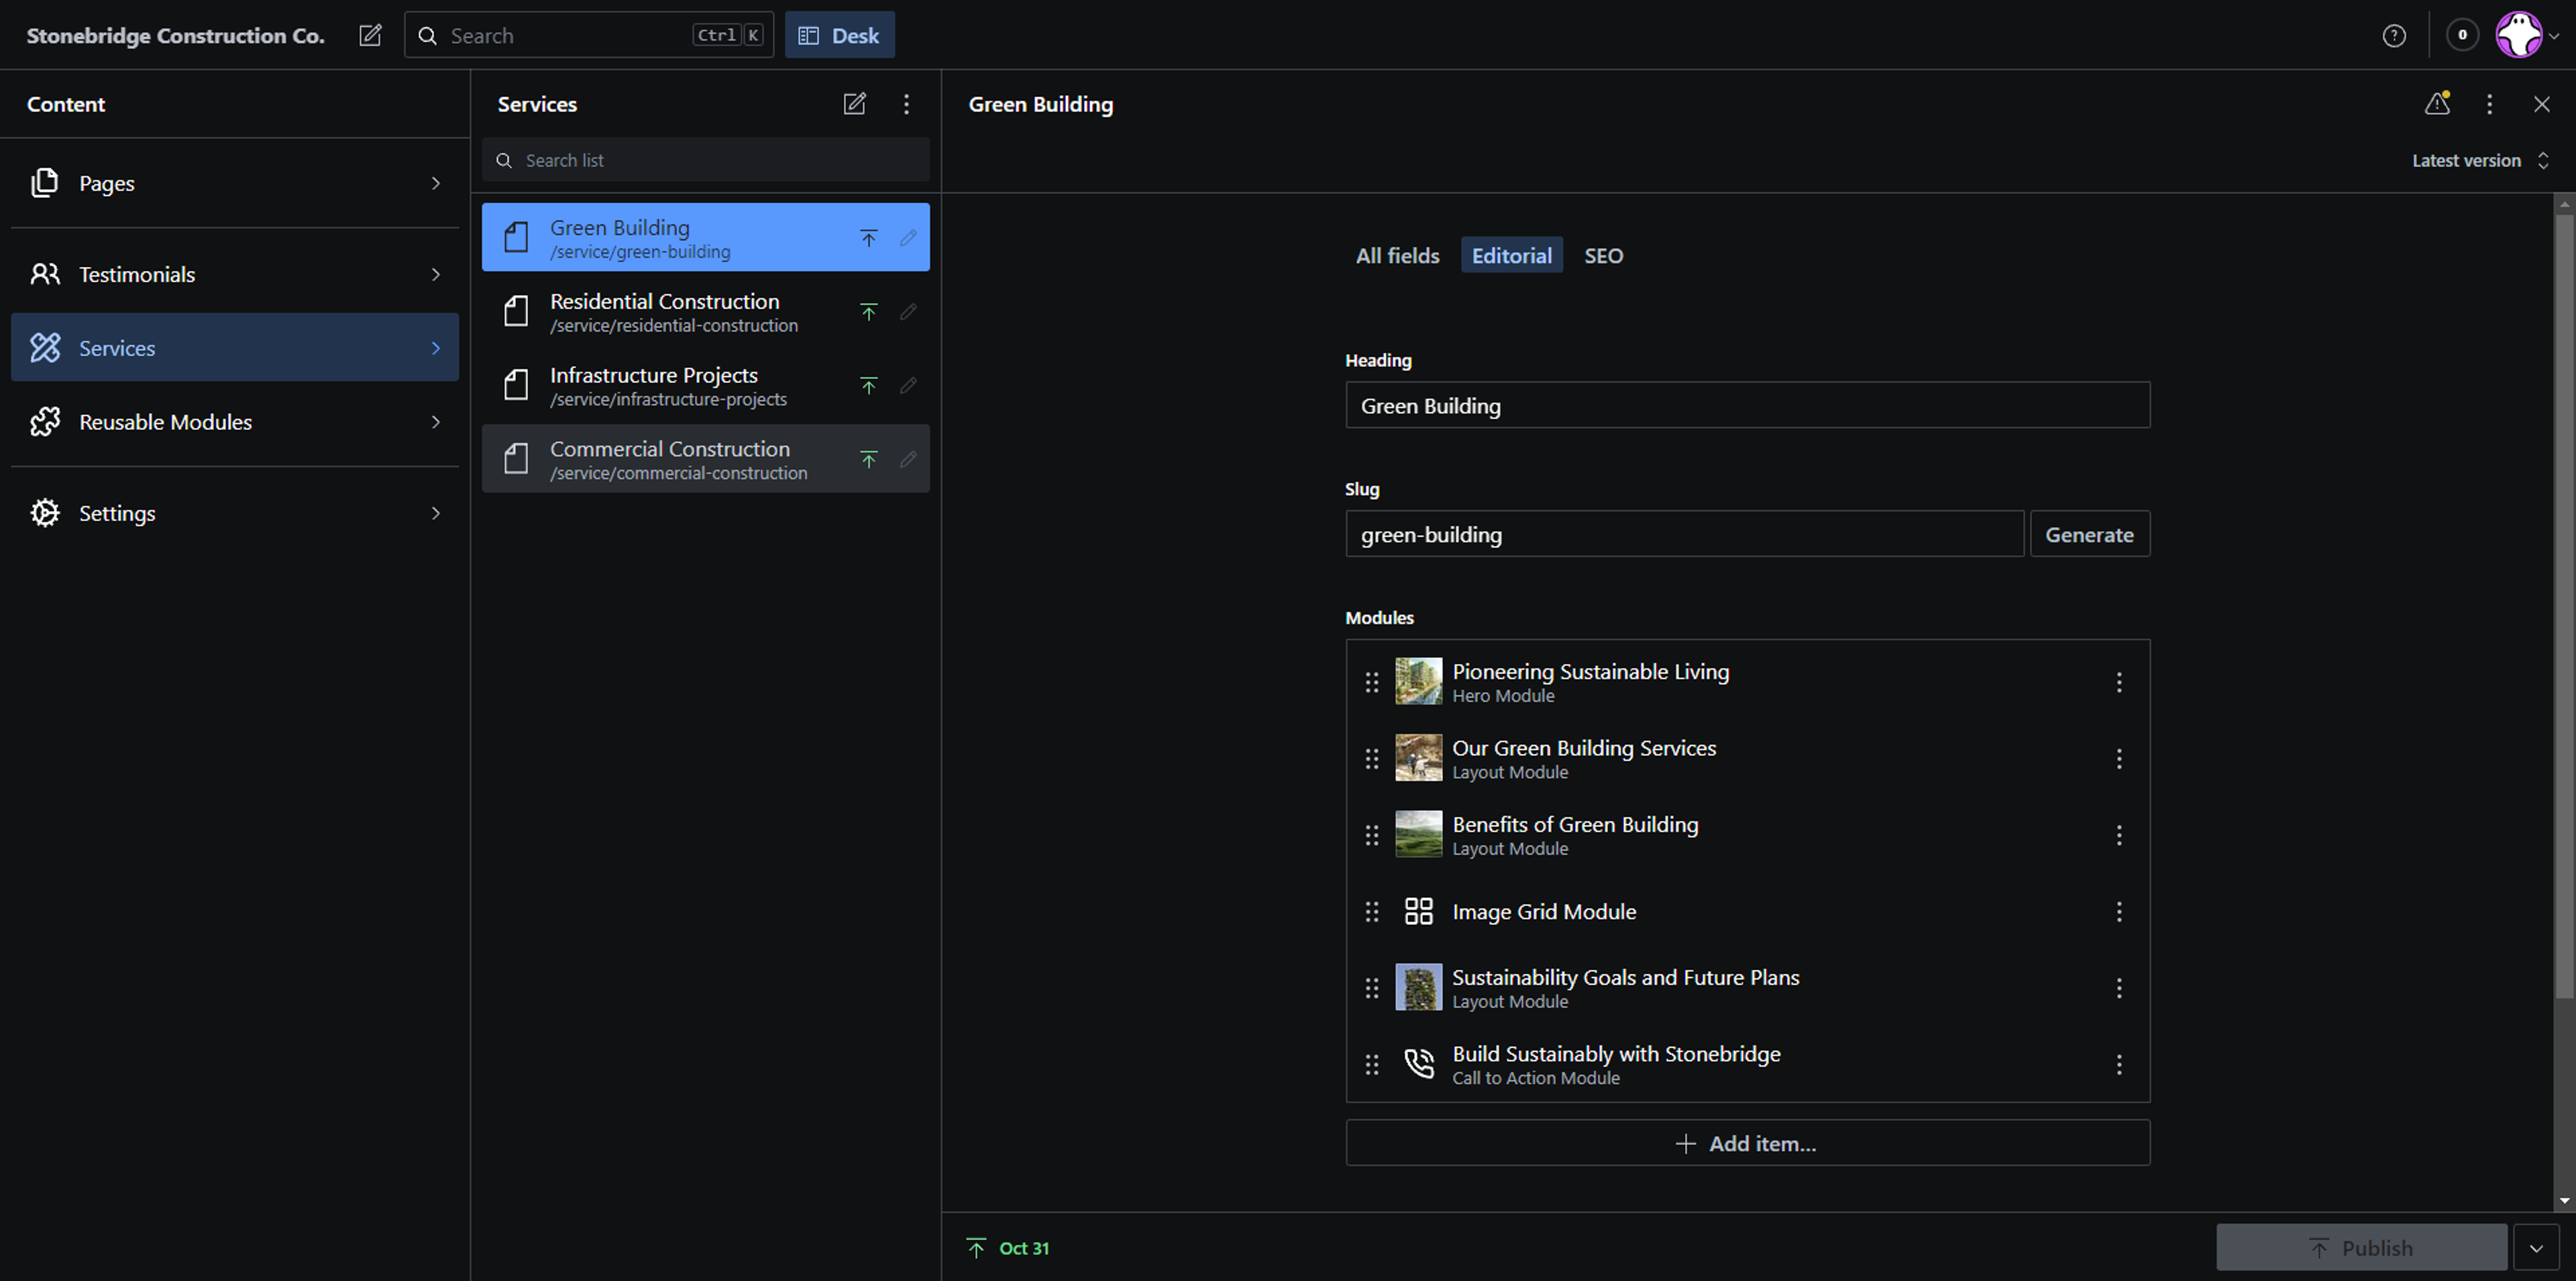Switch to the All fields tab
Screen dimensions: 2576x1281
pyautogui.click(x=1397, y=256)
